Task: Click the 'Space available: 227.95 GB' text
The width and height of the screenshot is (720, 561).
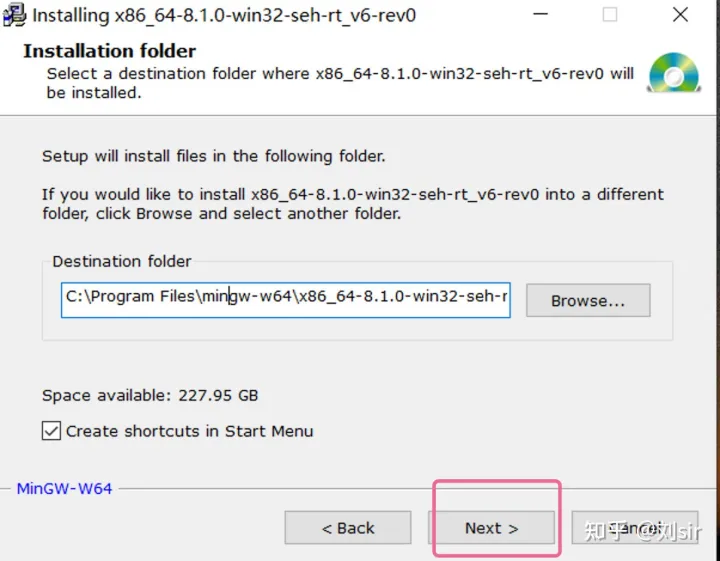Action: pos(150,395)
